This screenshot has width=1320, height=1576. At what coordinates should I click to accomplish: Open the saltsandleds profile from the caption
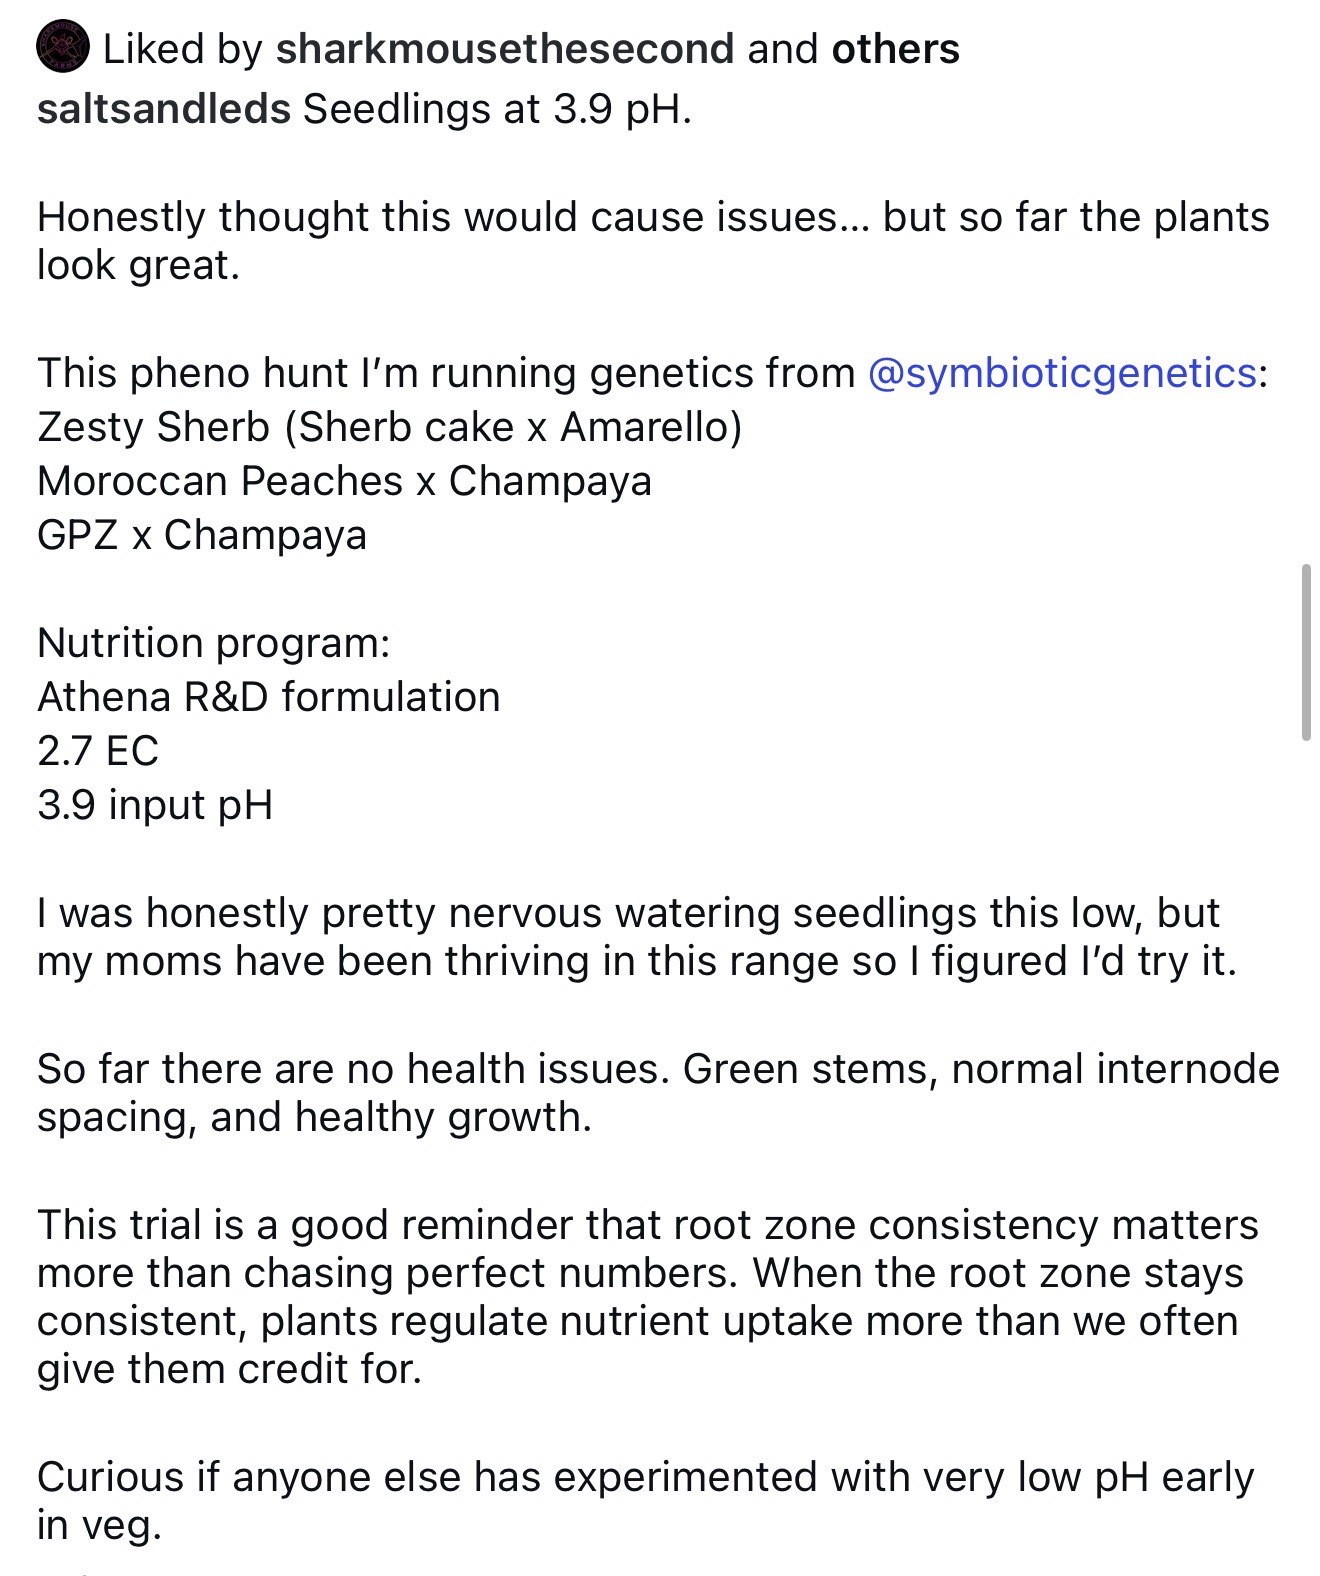click(164, 109)
